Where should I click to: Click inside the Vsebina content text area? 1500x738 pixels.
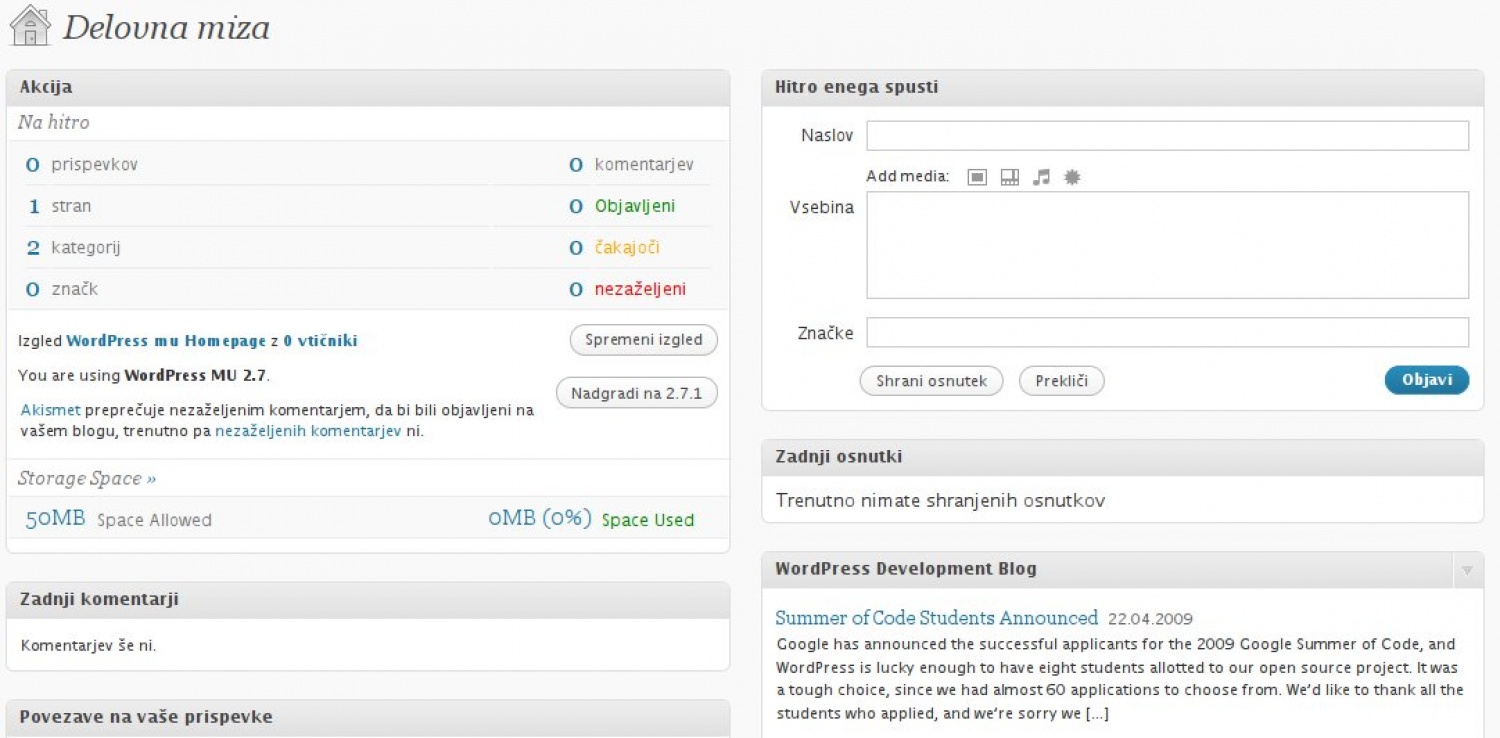(x=1167, y=245)
